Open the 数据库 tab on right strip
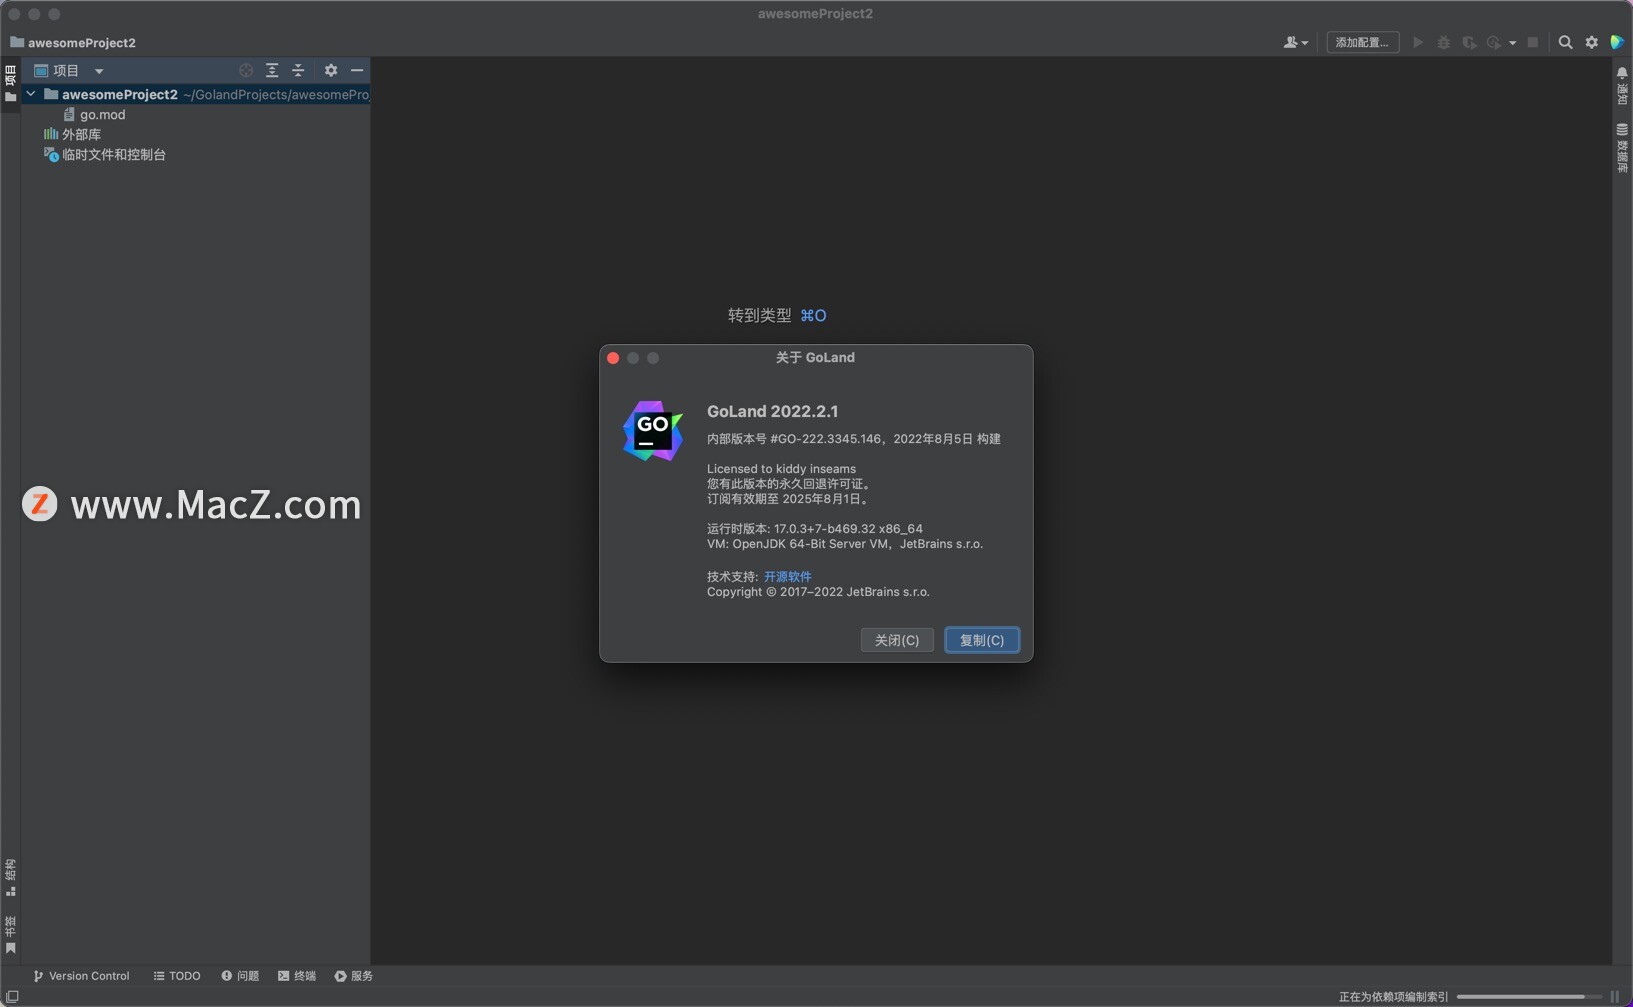 pyautogui.click(x=1622, y=148)
